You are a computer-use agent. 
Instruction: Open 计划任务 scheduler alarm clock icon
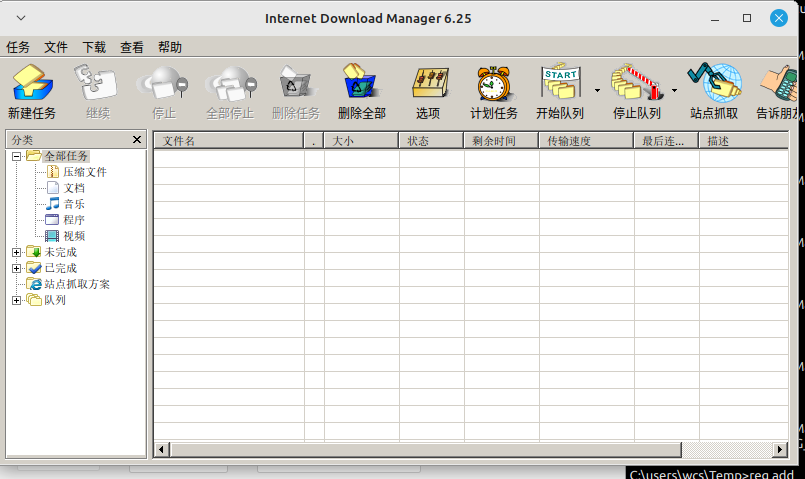pos(493,83)
